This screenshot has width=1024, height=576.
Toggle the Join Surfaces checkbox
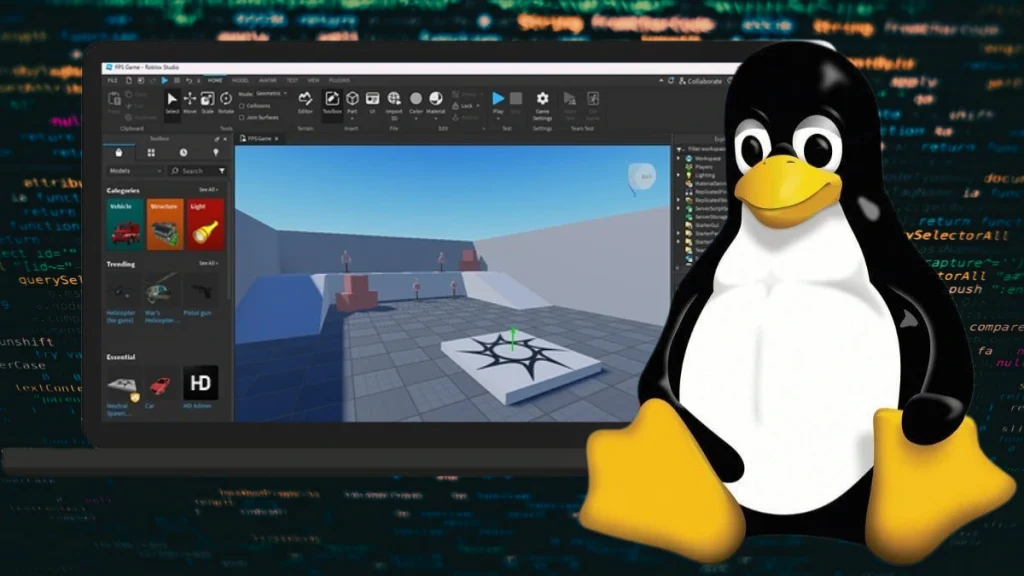click(x=242, y=118)
